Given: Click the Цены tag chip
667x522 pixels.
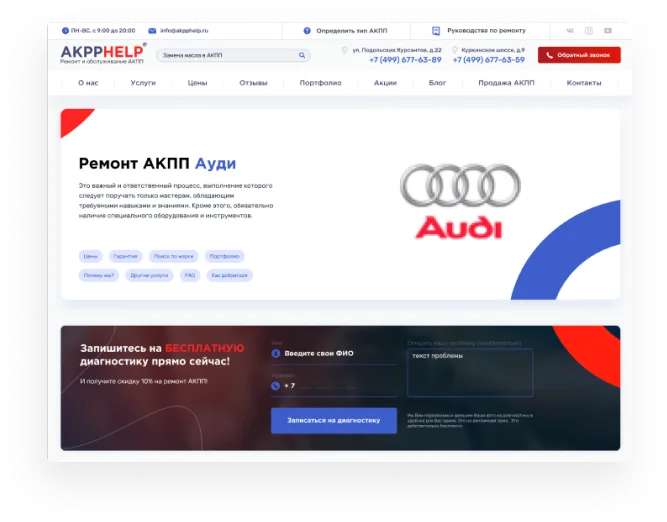Looking at the screenshot, I should [90, 256].
